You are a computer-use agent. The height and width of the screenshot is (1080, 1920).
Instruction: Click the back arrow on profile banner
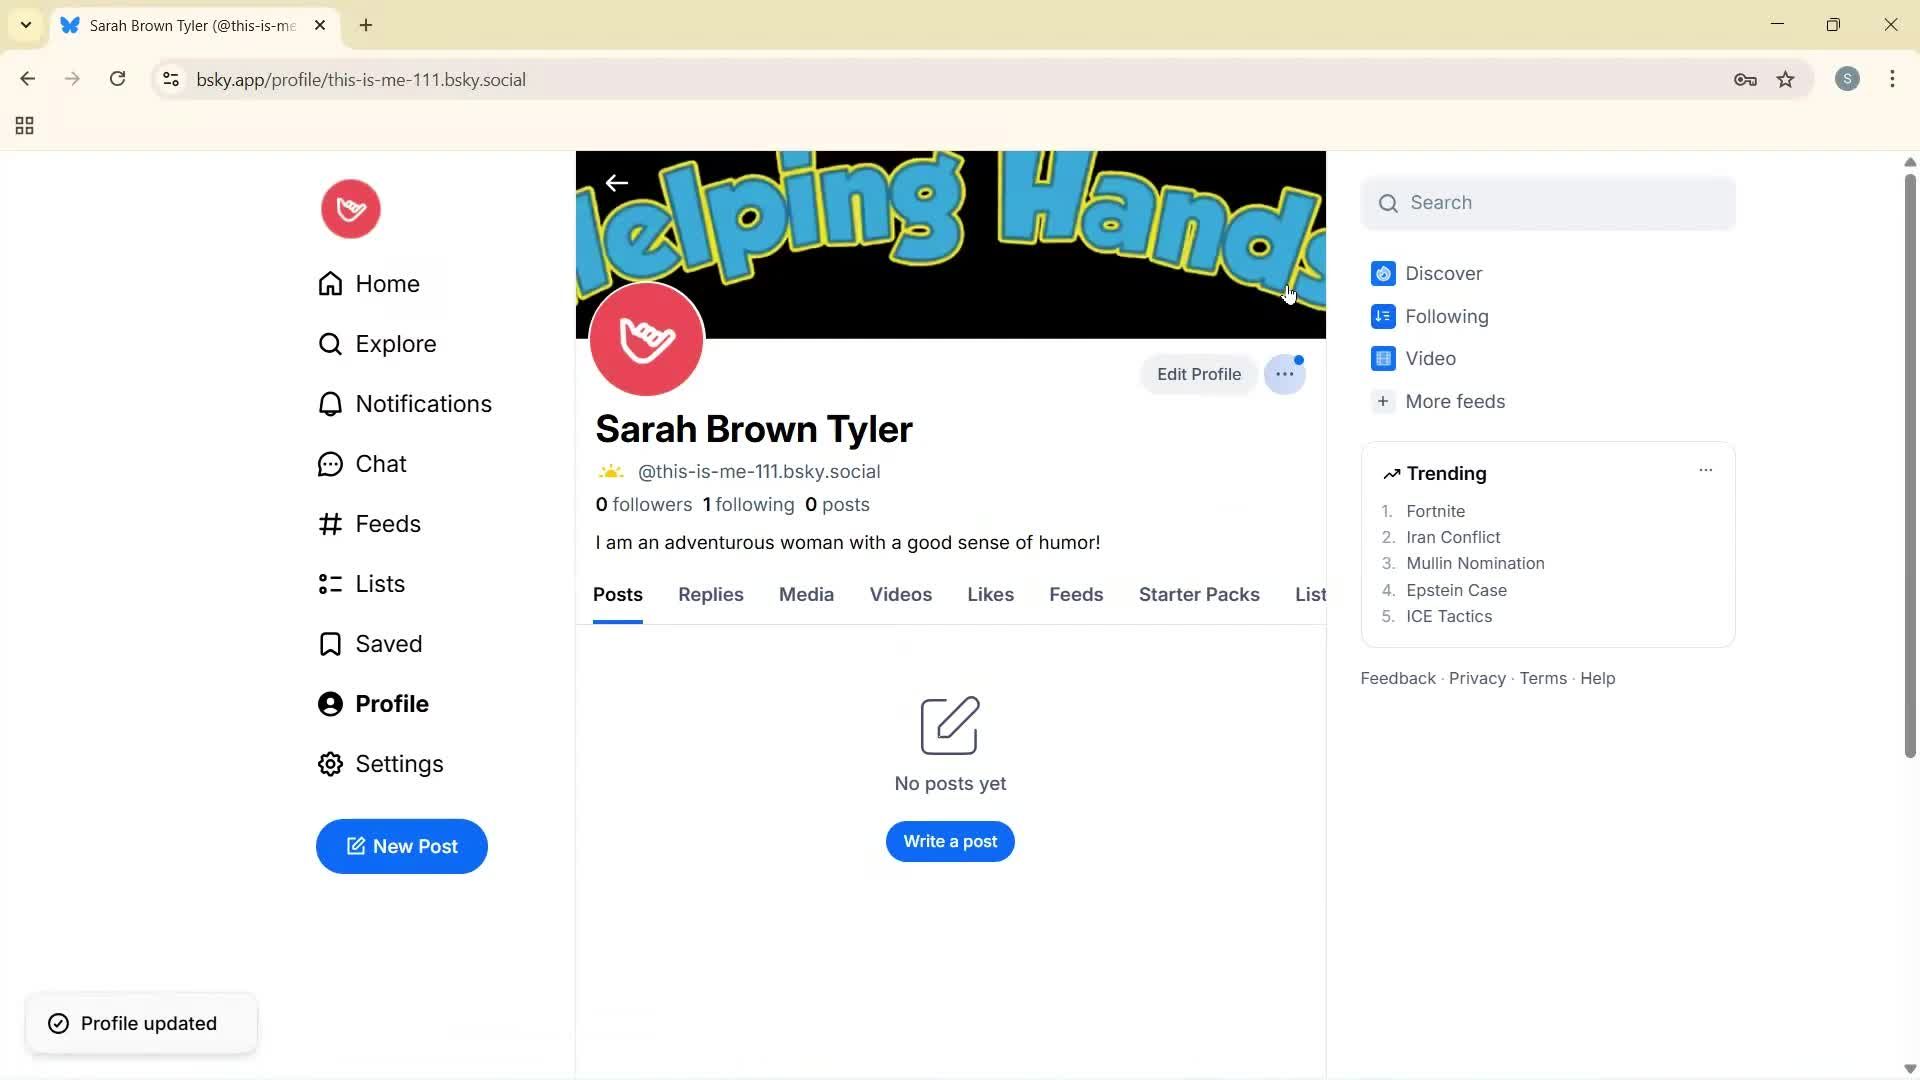pos(617,182)
